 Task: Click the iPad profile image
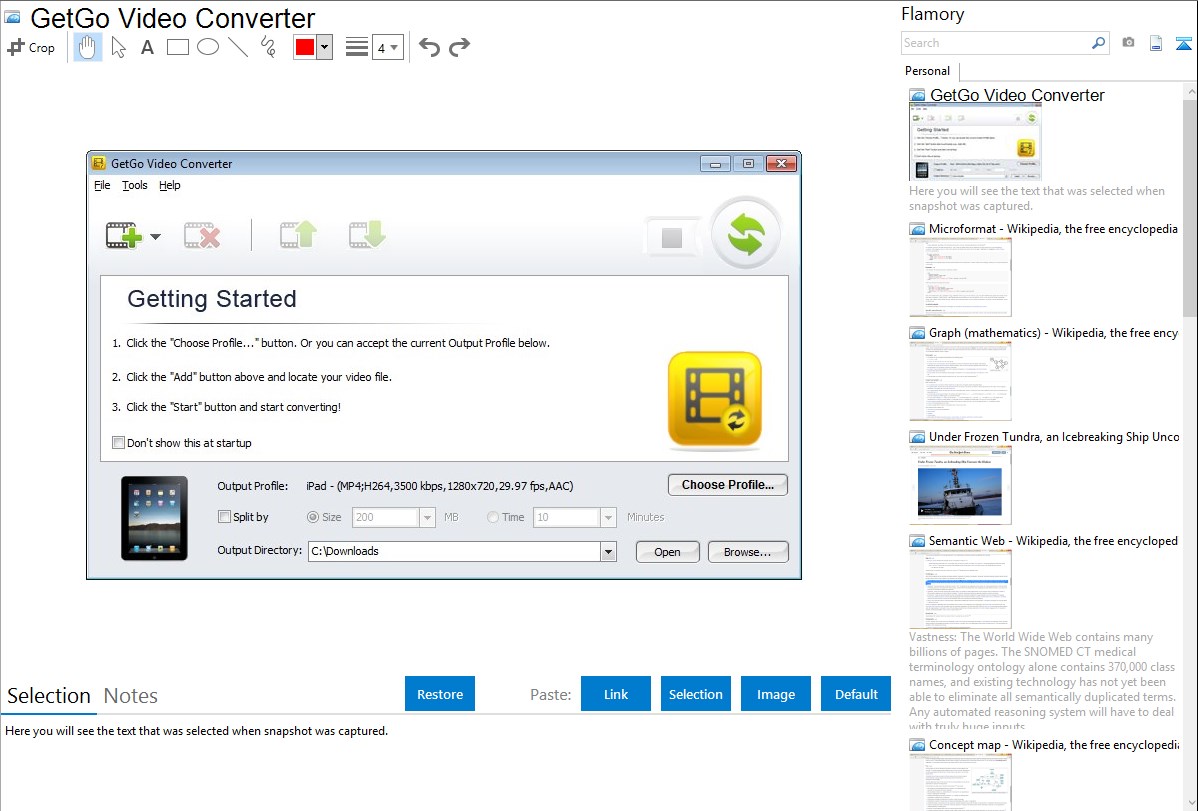click(154, 518)
